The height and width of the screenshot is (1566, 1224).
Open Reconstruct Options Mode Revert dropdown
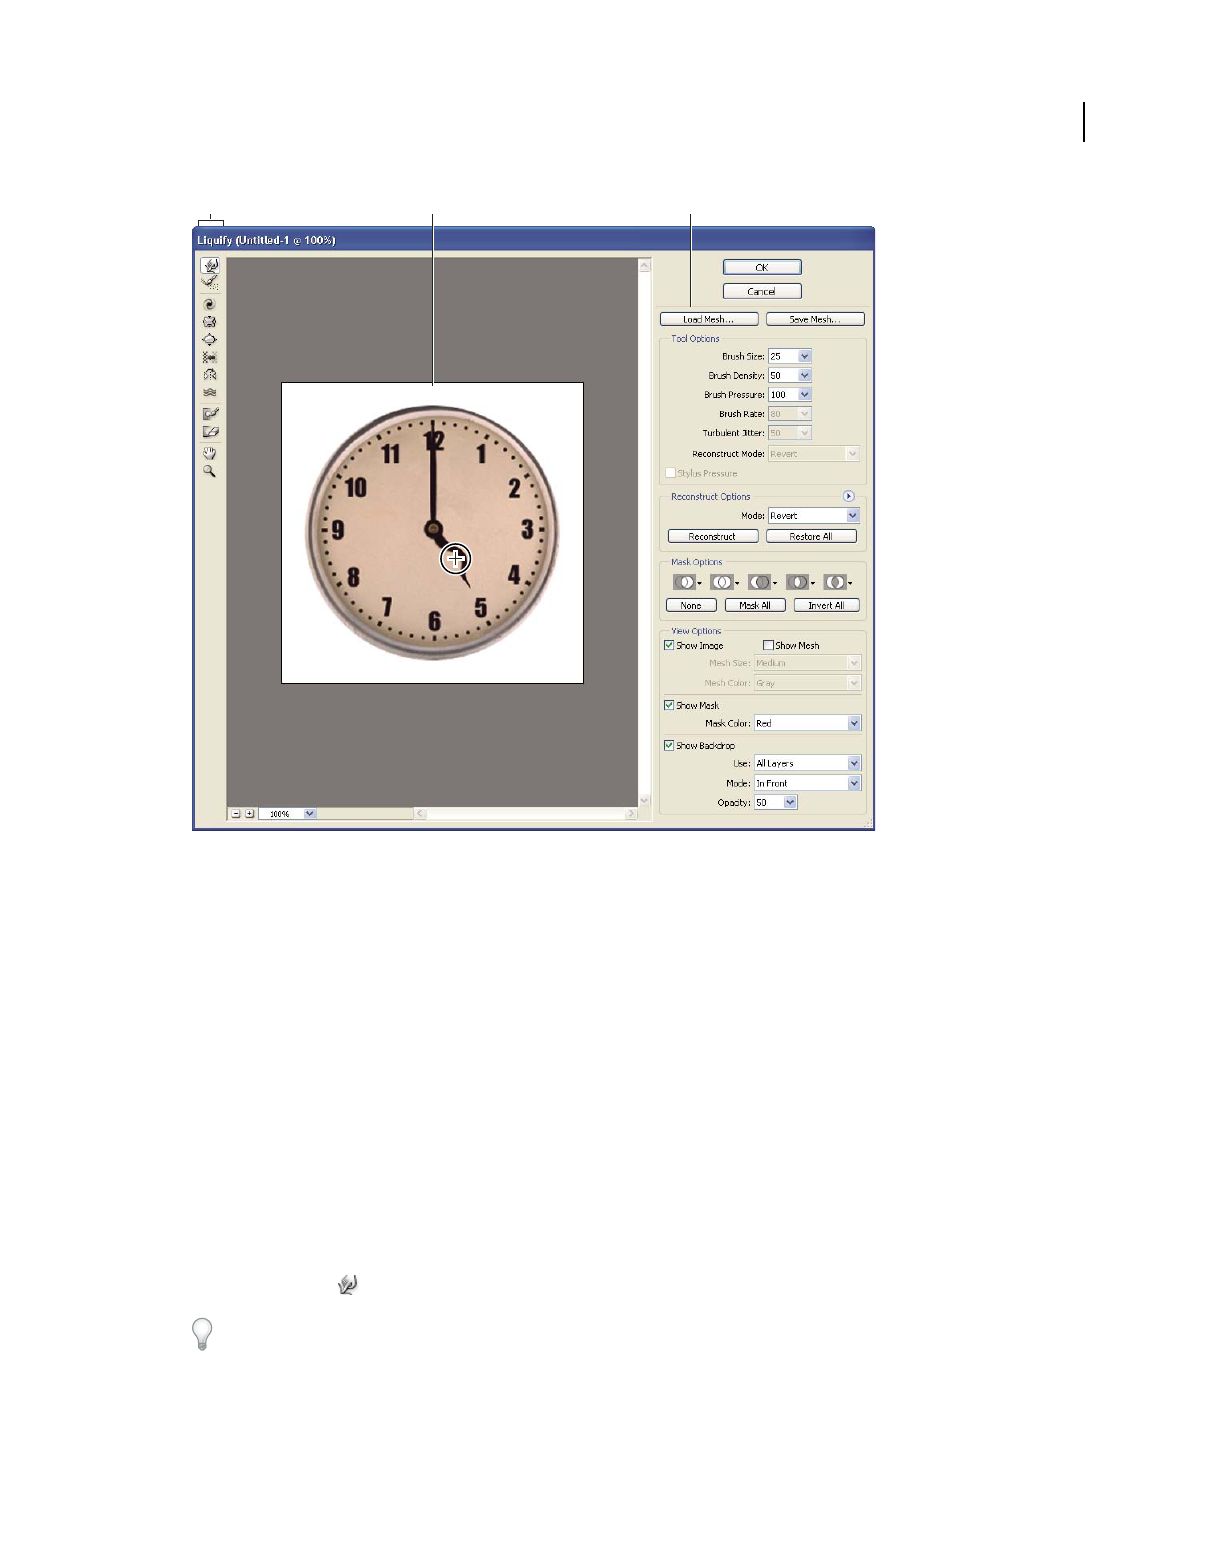pos(814,515)
